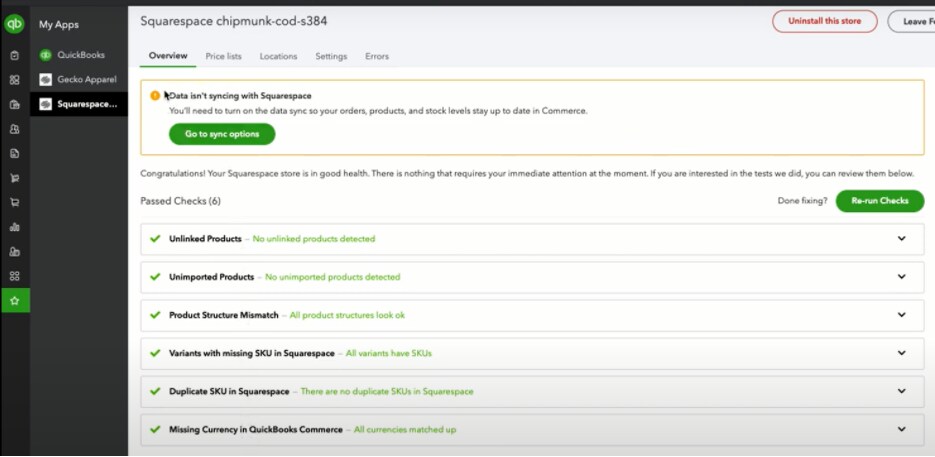Open the Locations tab
Image resolution: width=935 pixels, height=457 pixels.
(x=278, y=56)
